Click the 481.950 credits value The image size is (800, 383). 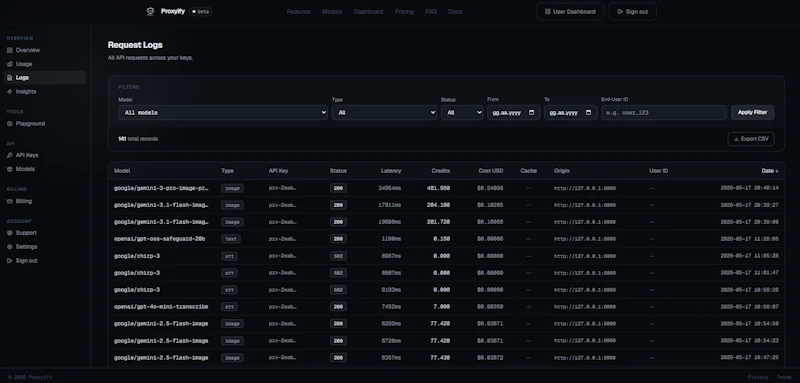(438, 188)
